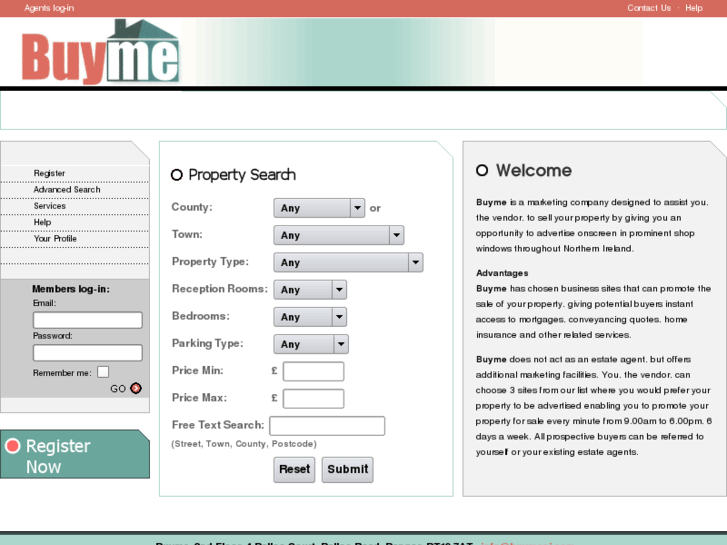Click the GO text in members login
727x545 pixels.
[118, 389]
